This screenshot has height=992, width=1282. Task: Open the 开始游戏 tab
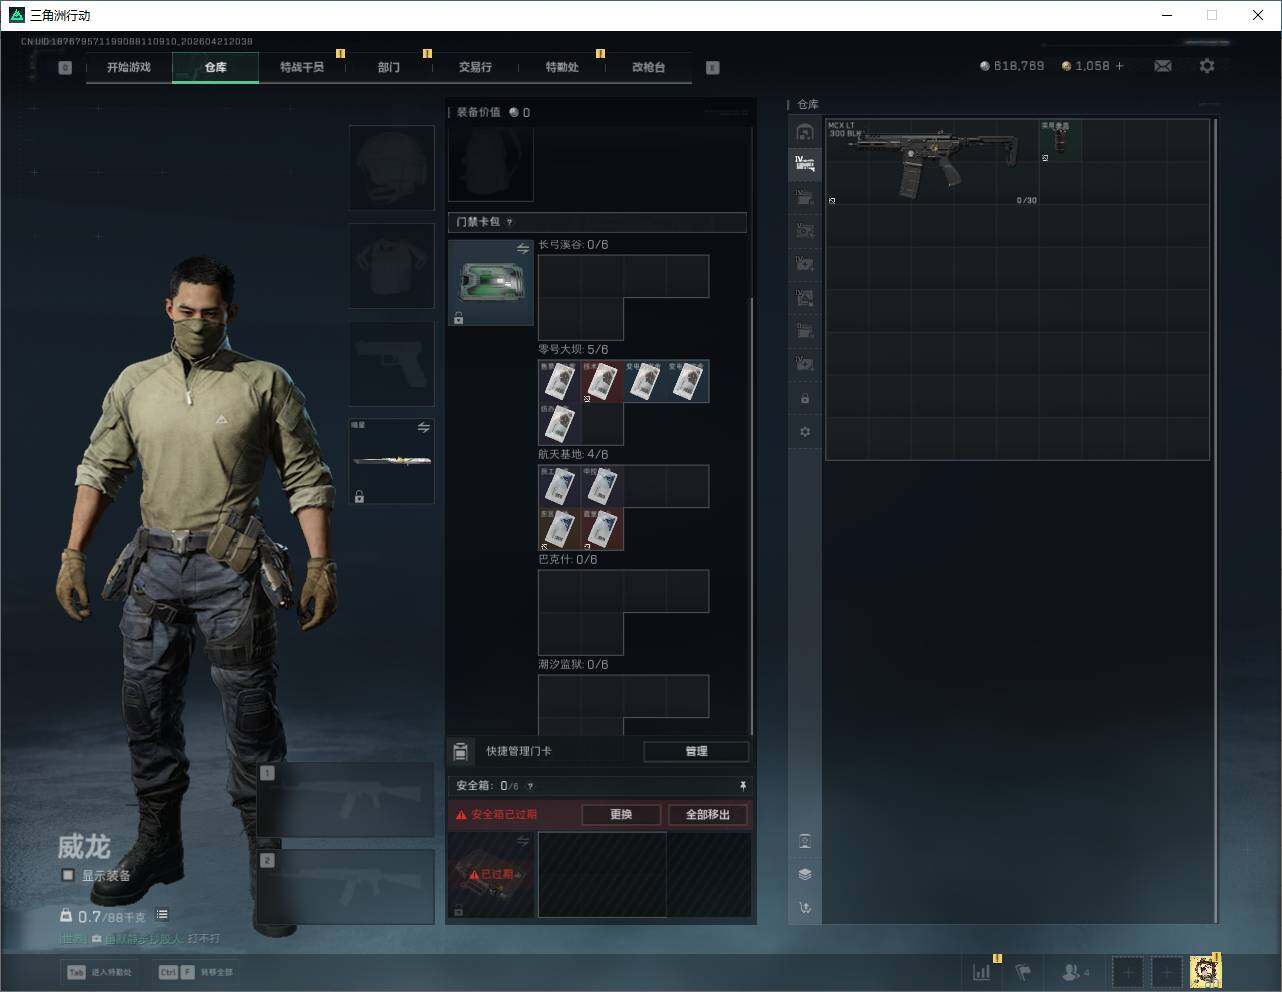(x=129, y=67)
